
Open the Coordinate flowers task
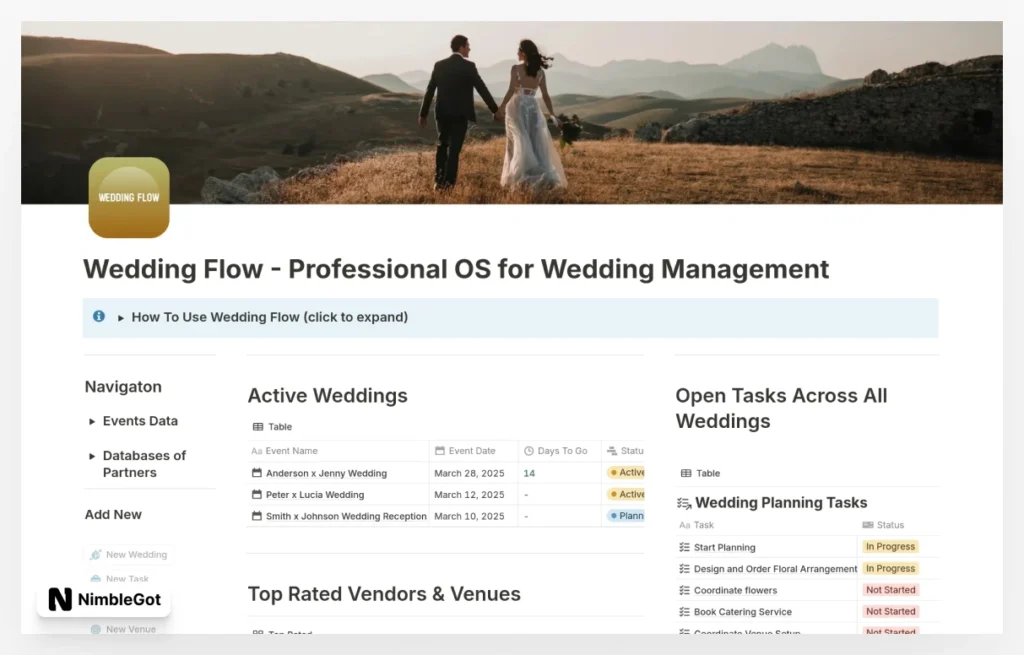(735, 590)
